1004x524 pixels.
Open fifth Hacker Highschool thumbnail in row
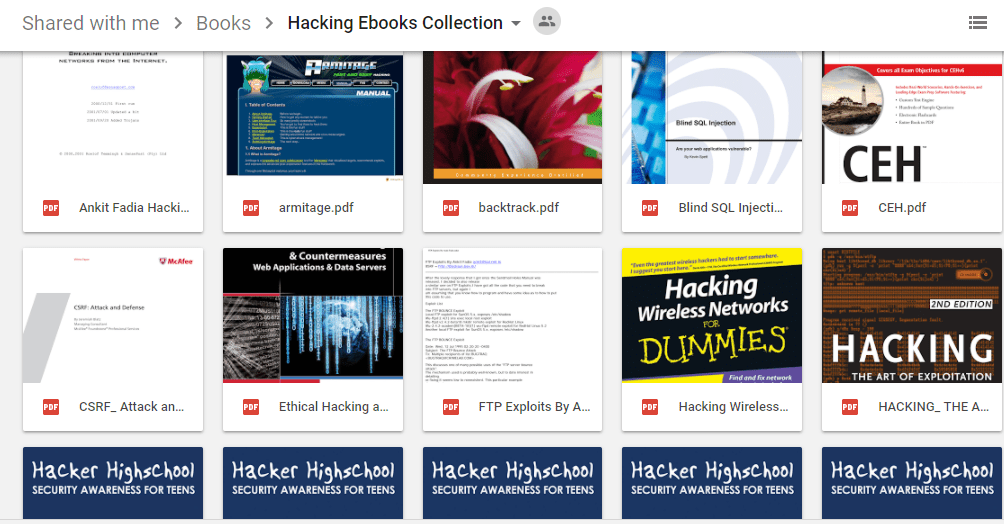tap(912, 483)
